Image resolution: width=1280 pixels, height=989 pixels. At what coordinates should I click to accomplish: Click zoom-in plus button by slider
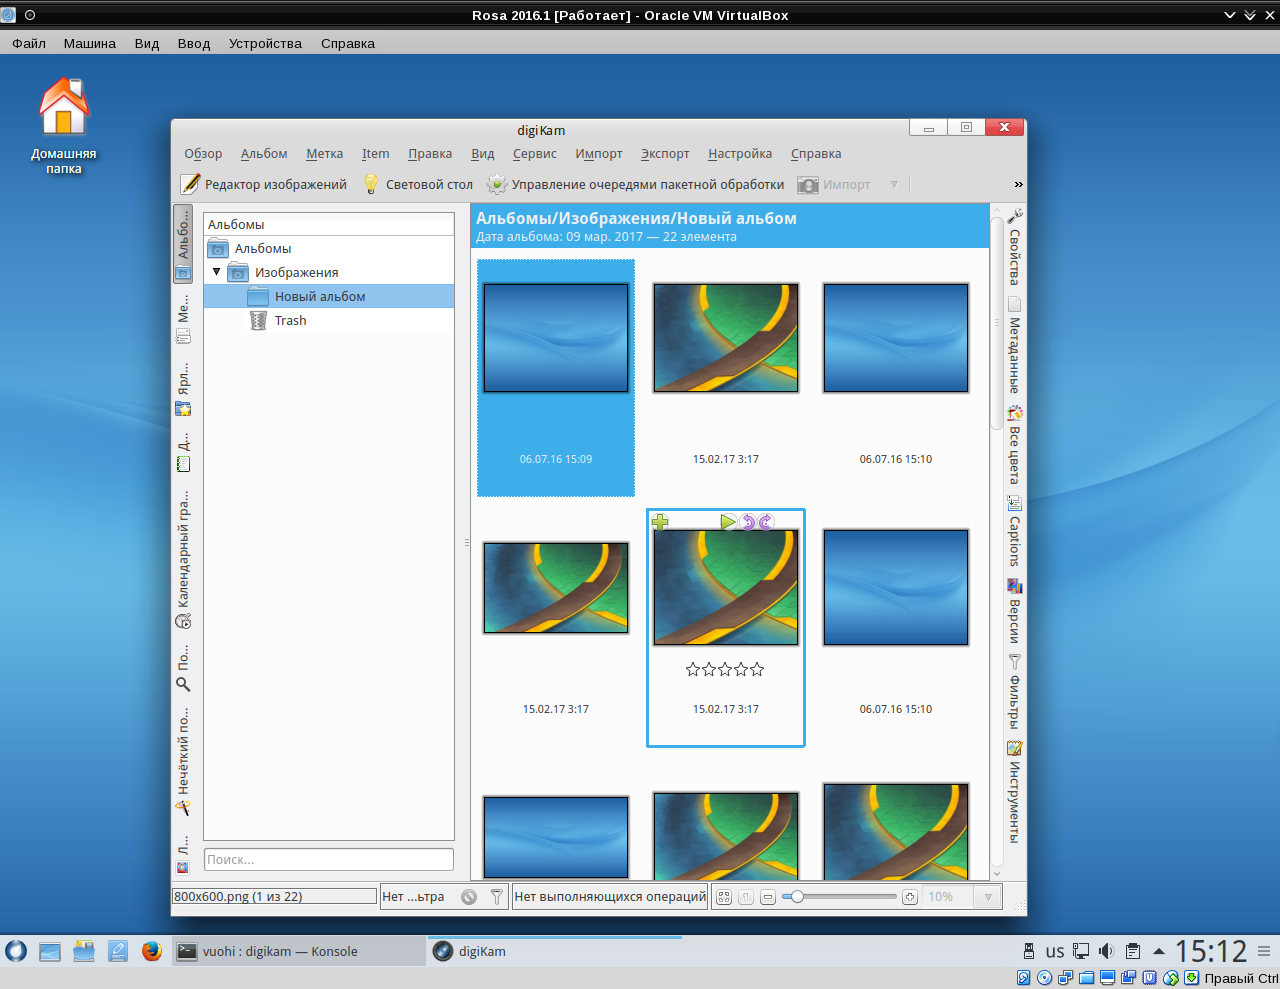(x=910, y=897)
